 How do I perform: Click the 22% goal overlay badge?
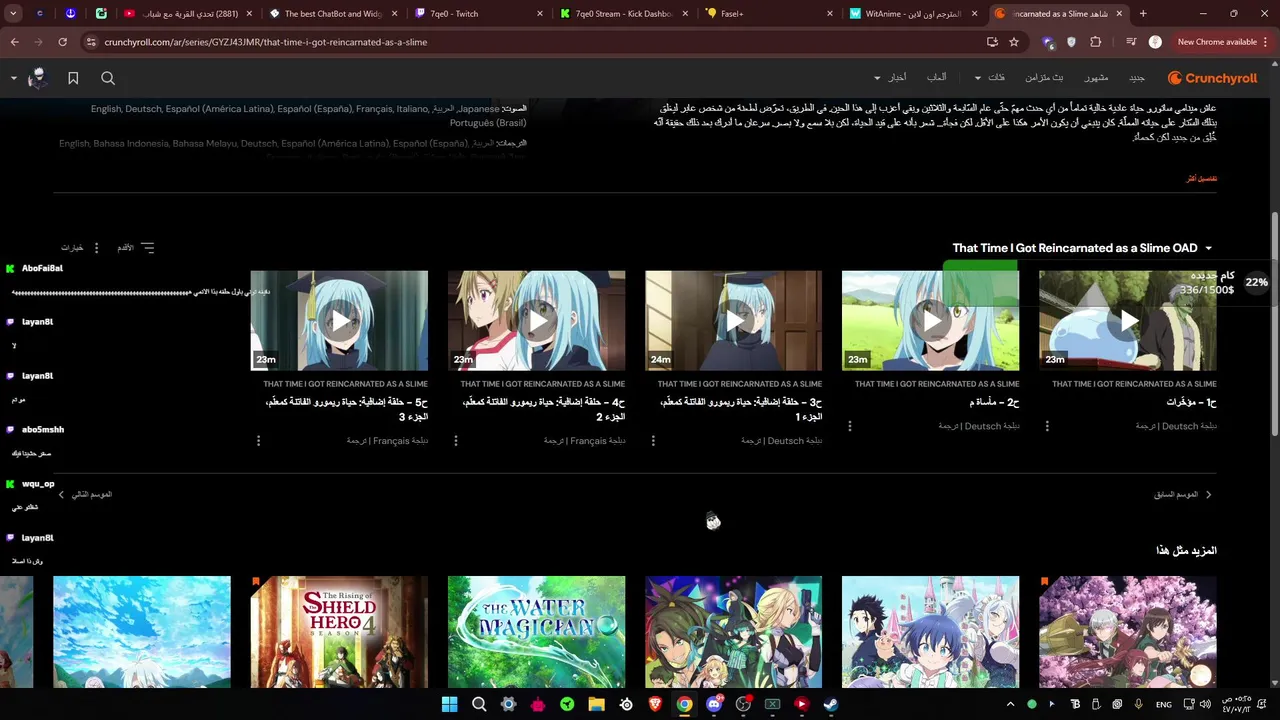point(1256,282)
